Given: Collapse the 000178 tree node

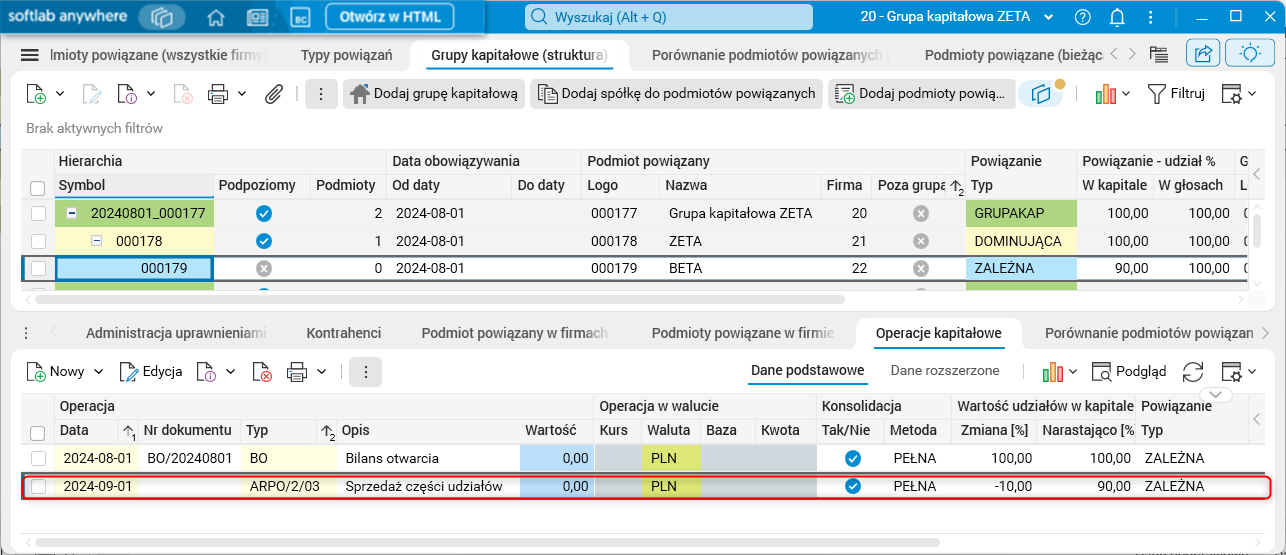Looking at the screenshot, I should click(97, 241).
